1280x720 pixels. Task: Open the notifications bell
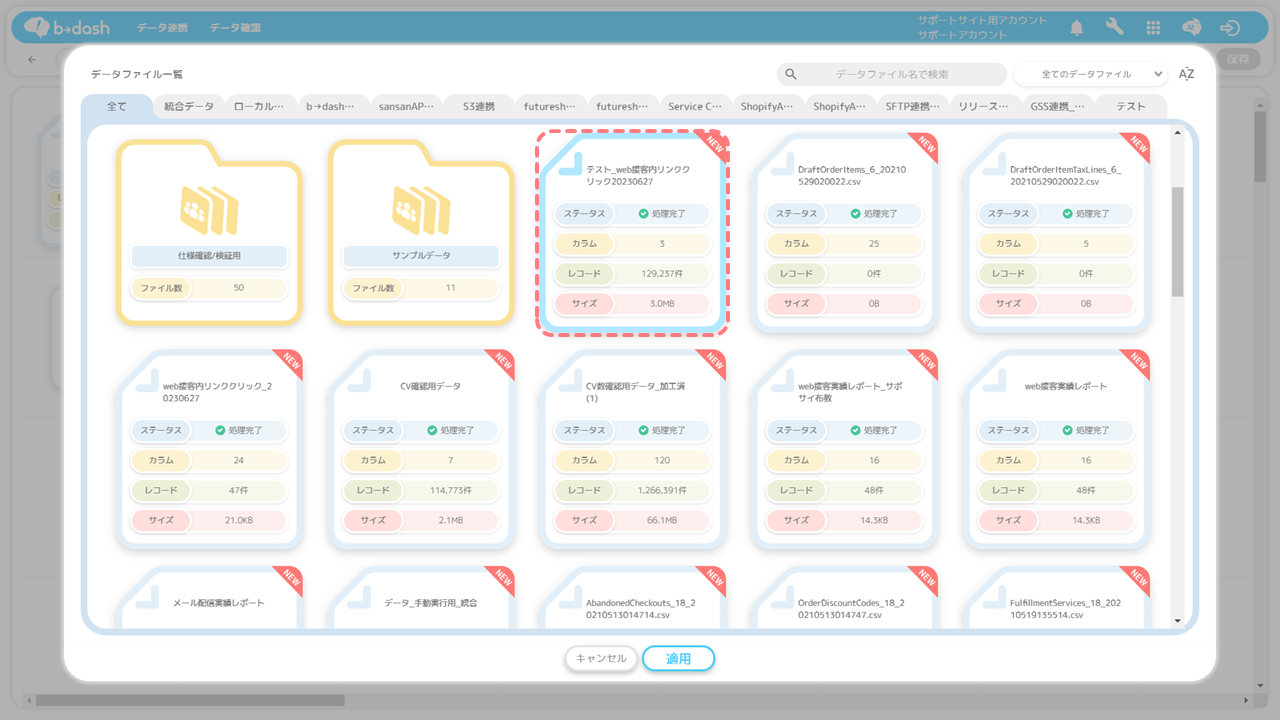[x=1077, y=28]
